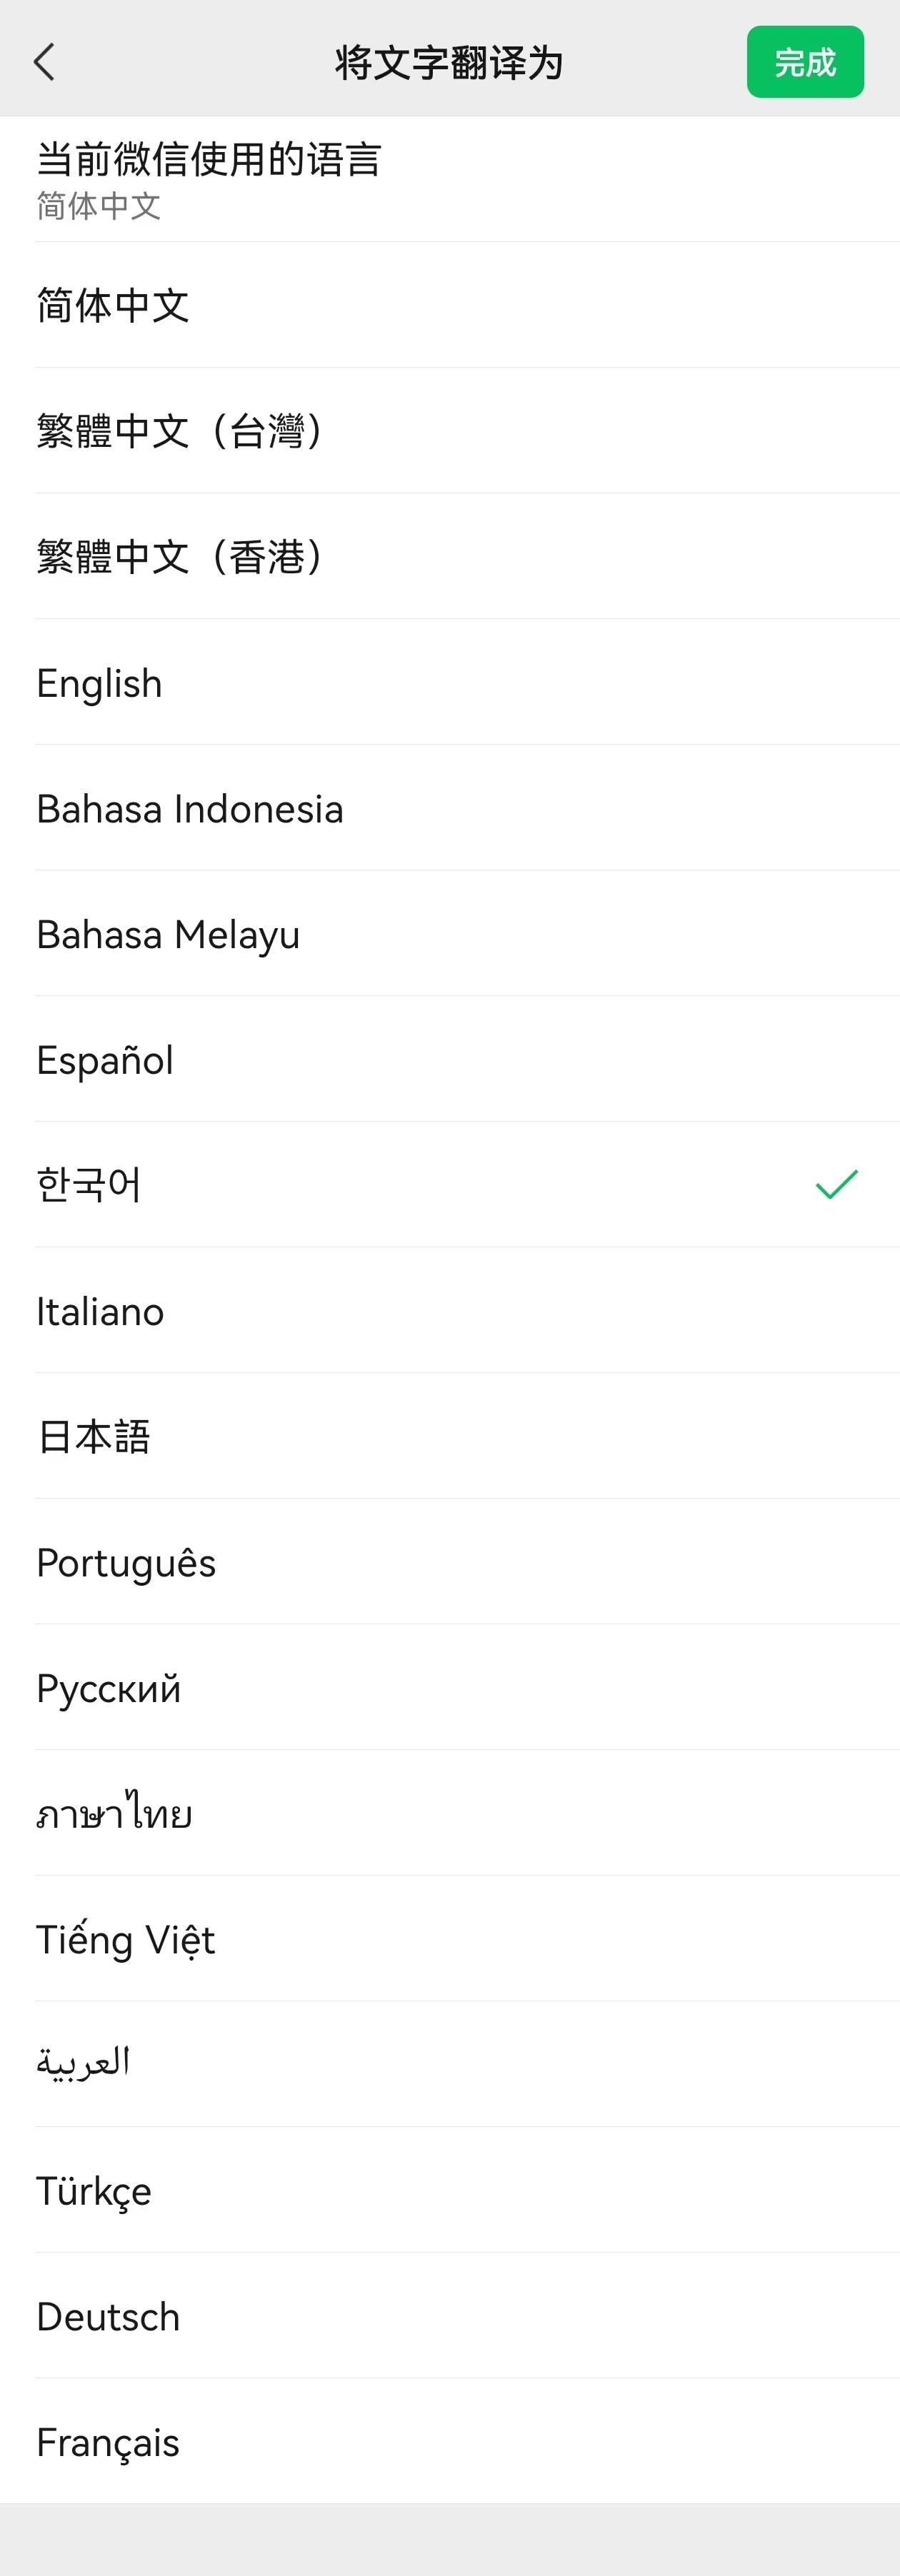Select 日本語 as translation language
The image size is (900, 2576).
[94, 1437]
